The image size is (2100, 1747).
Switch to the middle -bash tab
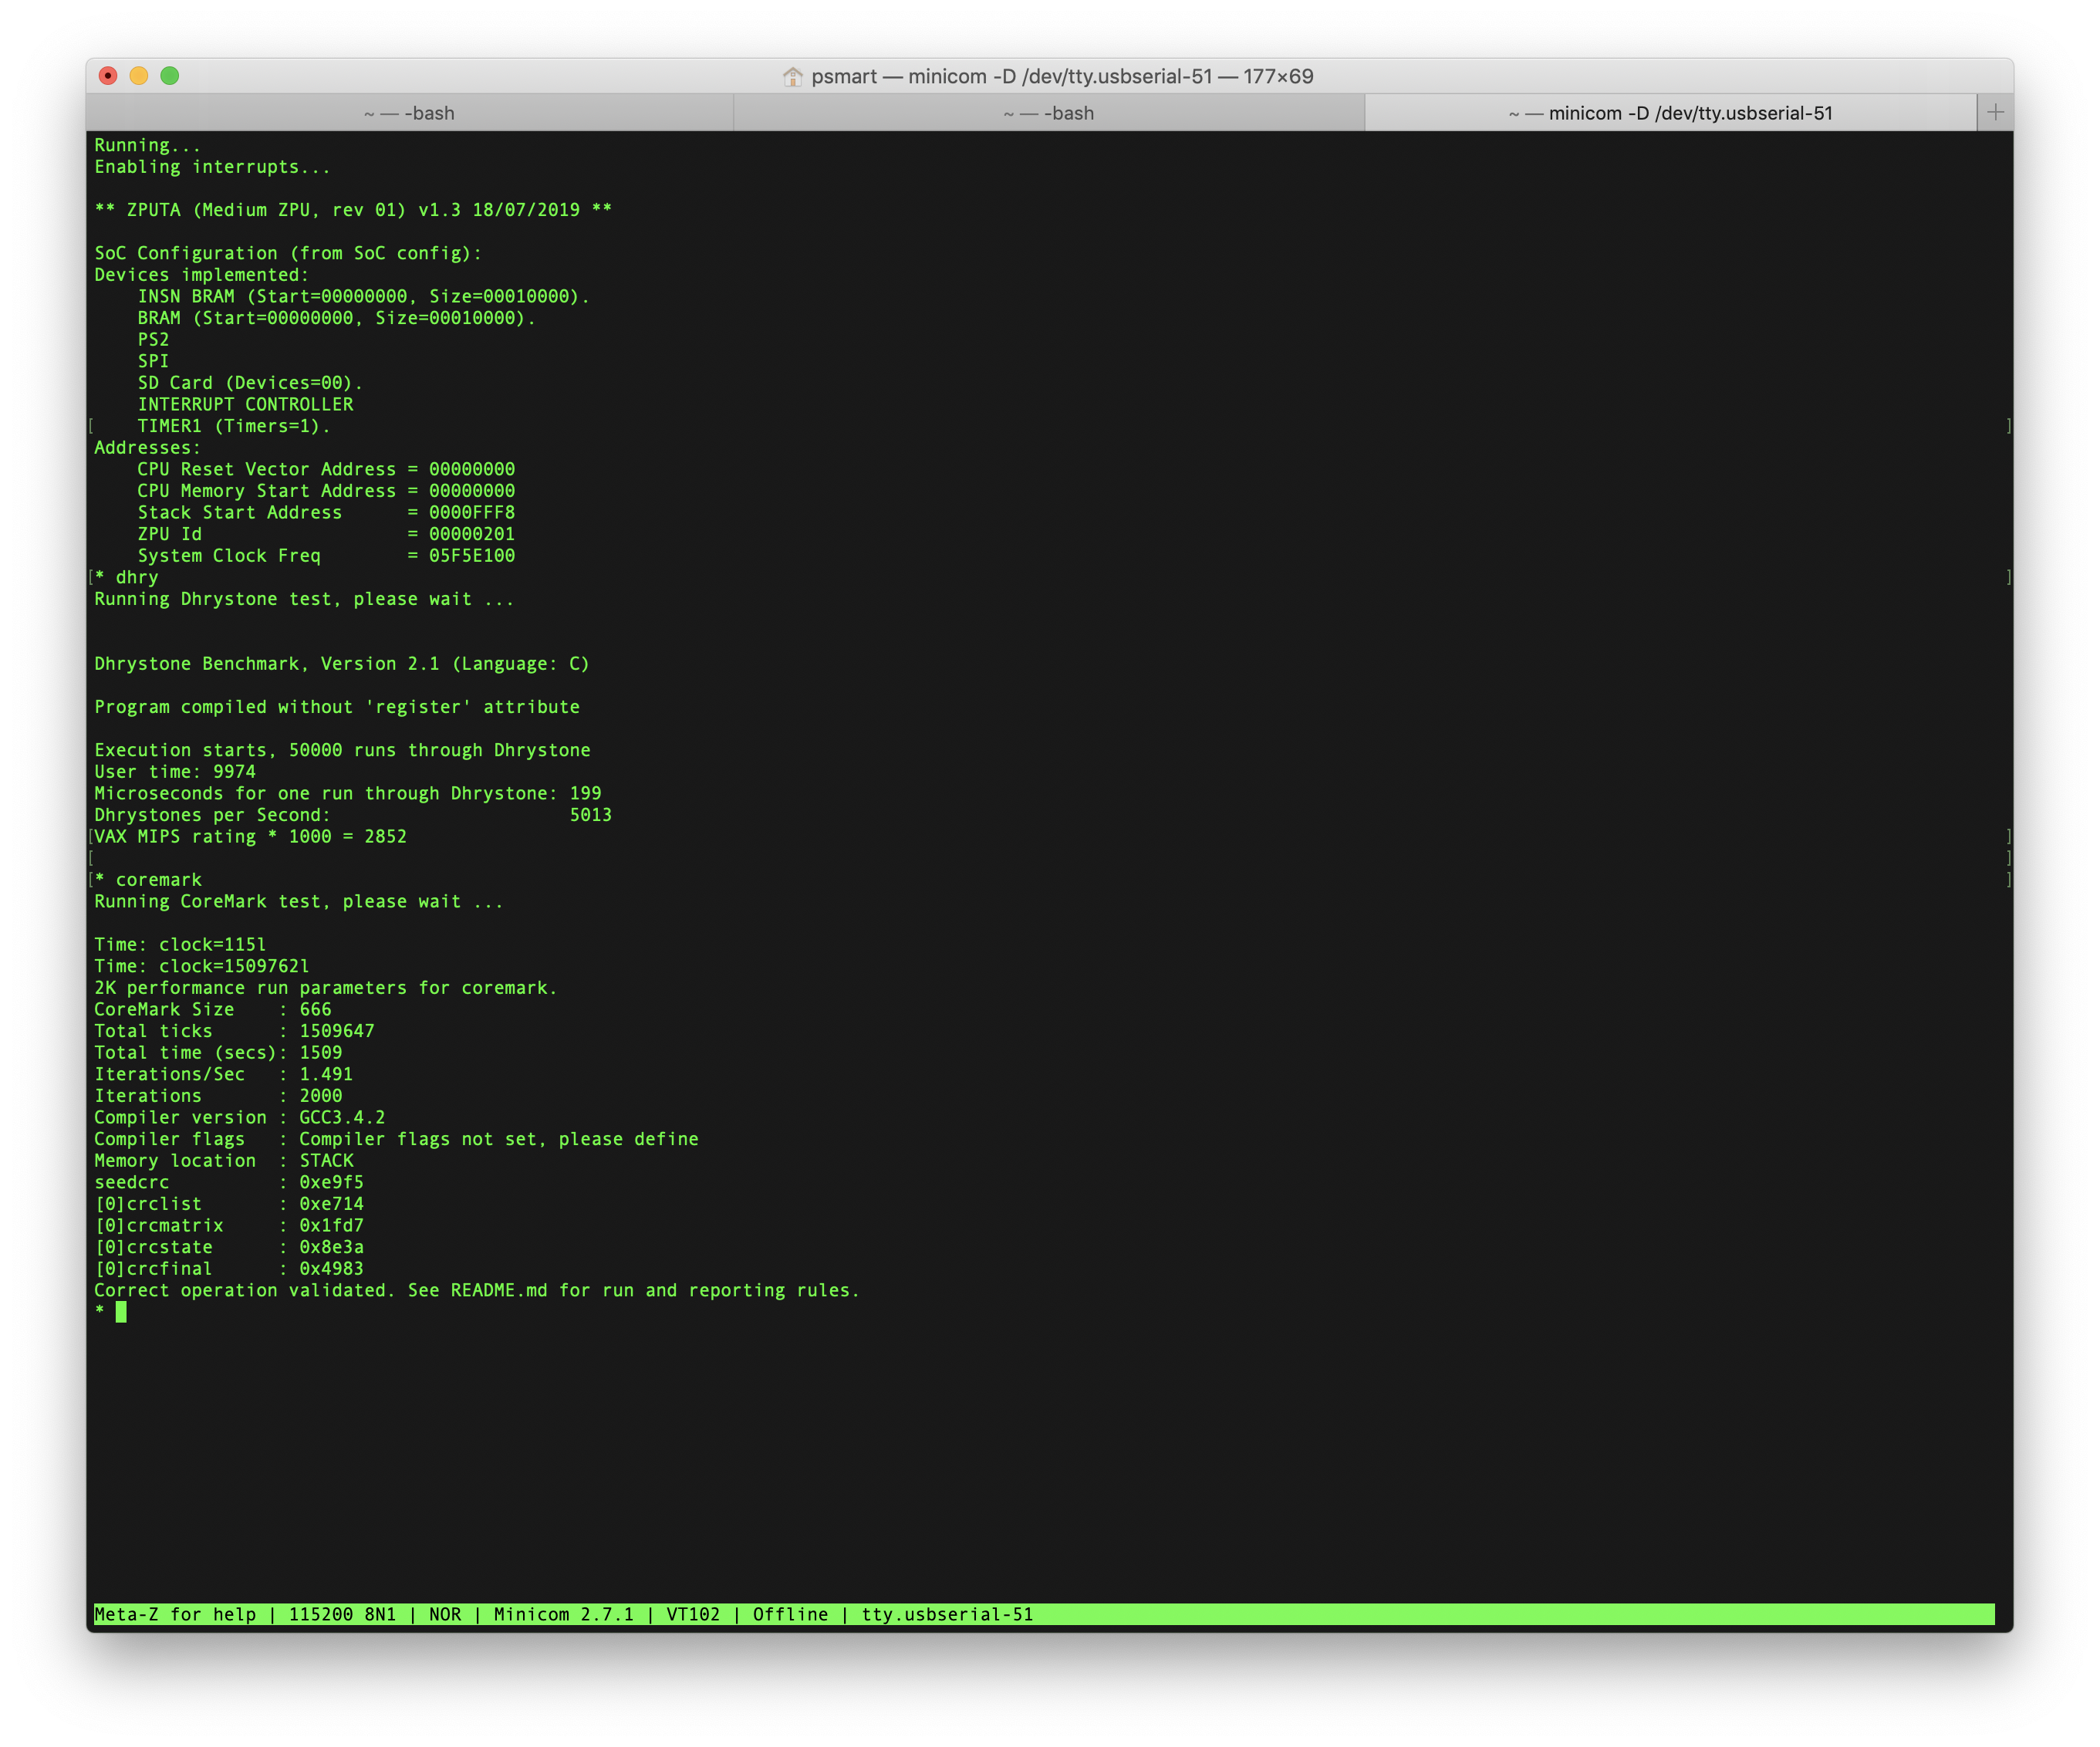click(x=1048, y=113)
